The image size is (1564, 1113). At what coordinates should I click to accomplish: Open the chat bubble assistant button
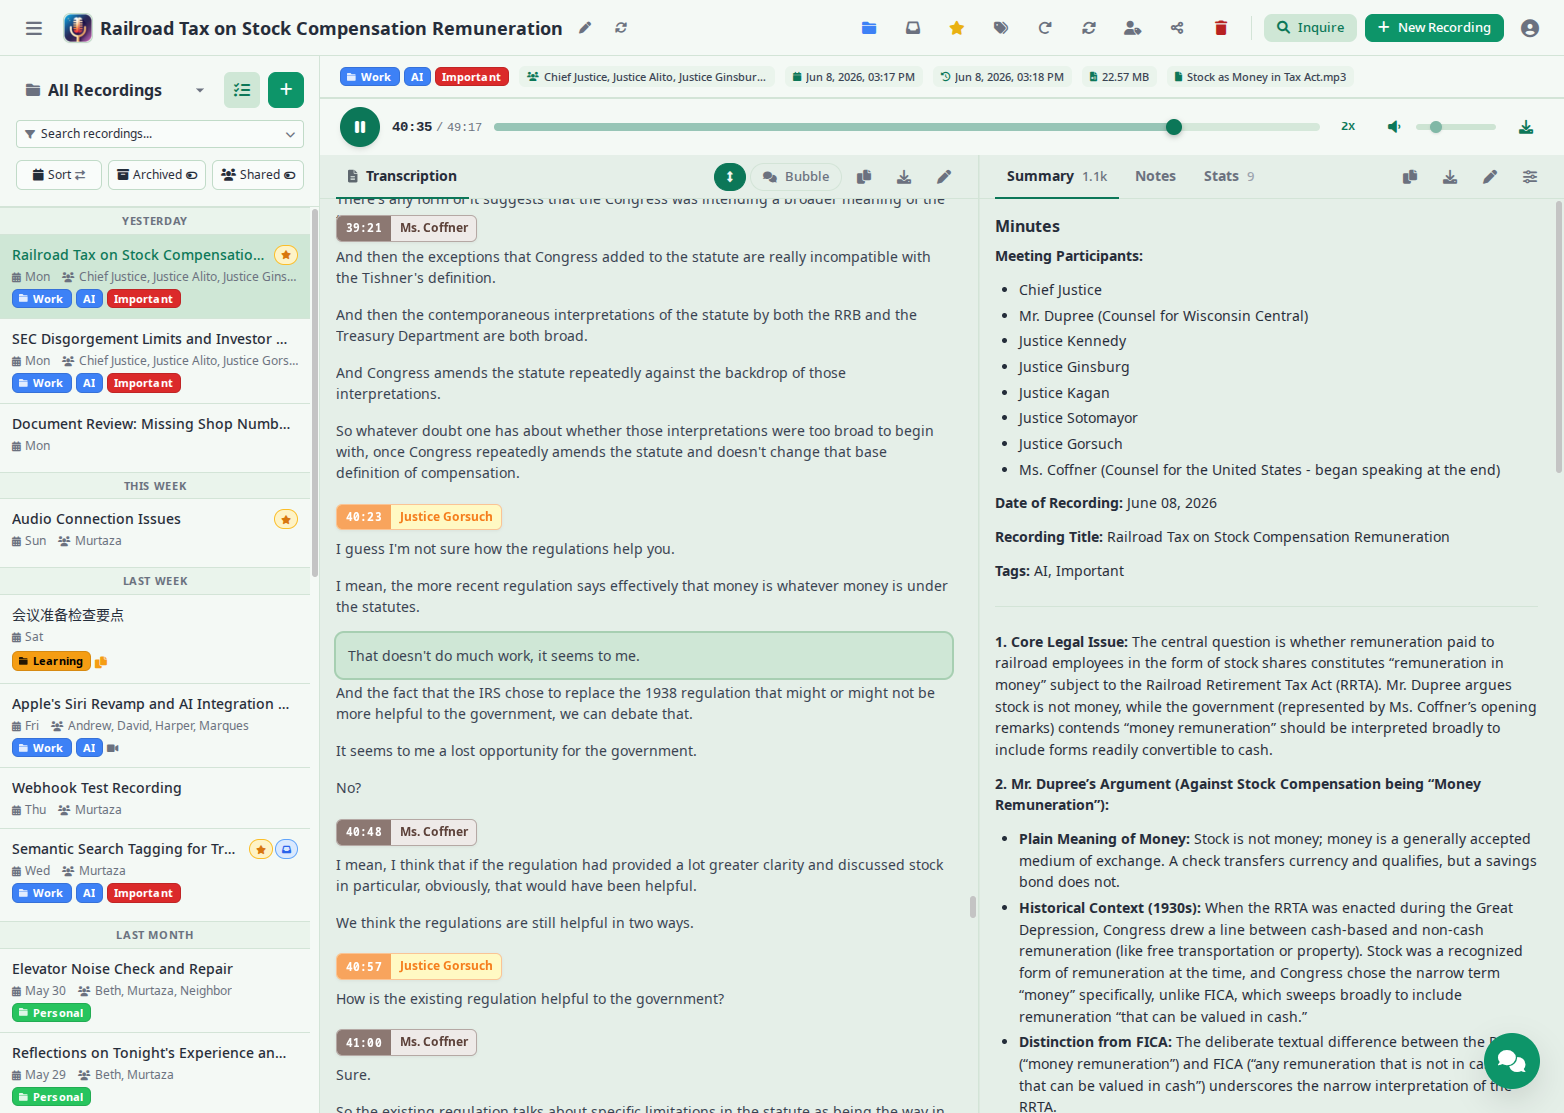point(1511,1061)
